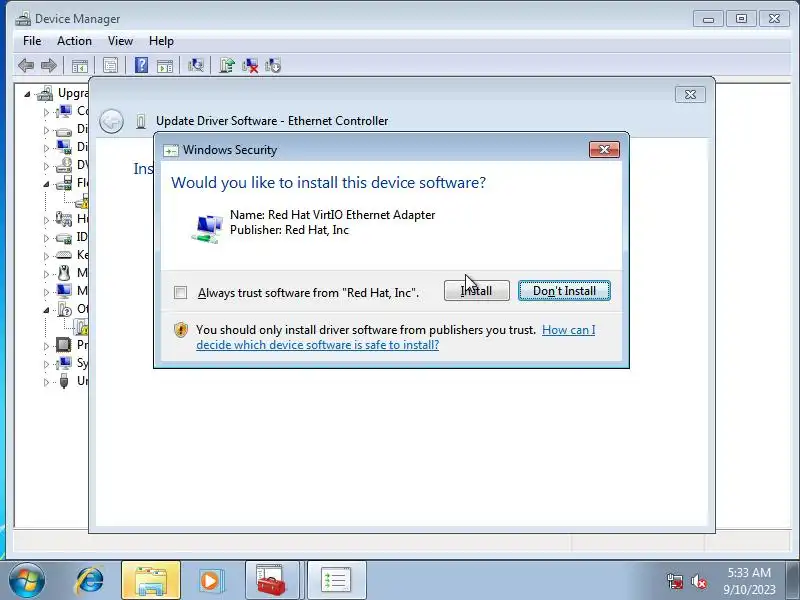Click the Install button
This screenshot has width=800, height=600.
(x=477, y=291)
